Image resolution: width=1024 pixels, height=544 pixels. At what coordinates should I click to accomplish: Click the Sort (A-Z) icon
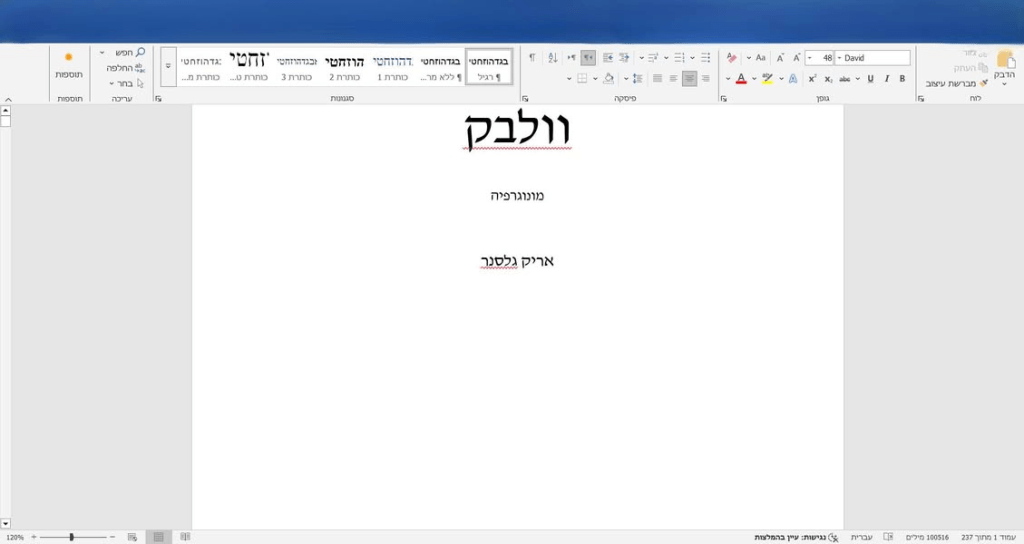[x=551, y=58]
